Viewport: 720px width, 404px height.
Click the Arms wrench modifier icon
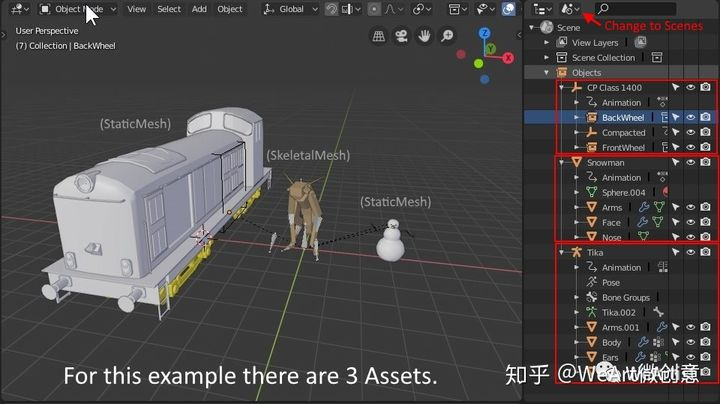644,208
